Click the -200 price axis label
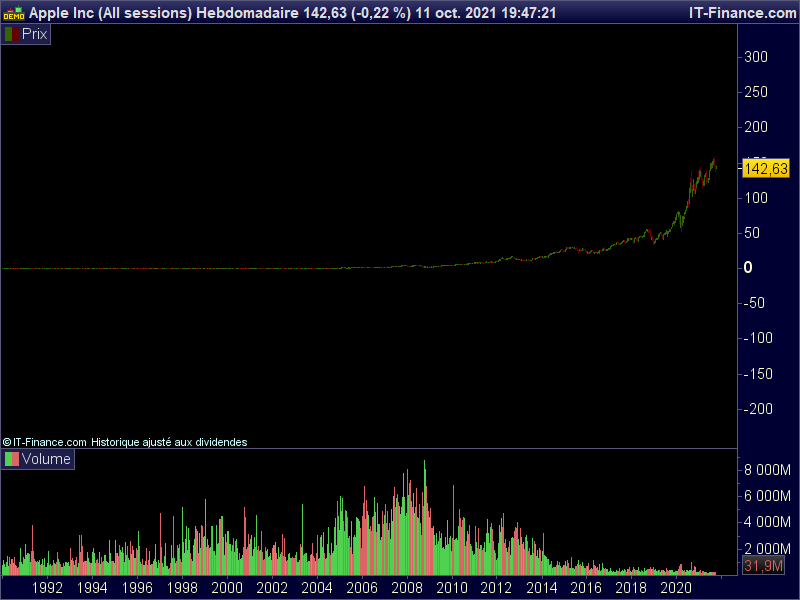Image resolution: width=800 pixels, height=600 pixels. pos(757,409)
